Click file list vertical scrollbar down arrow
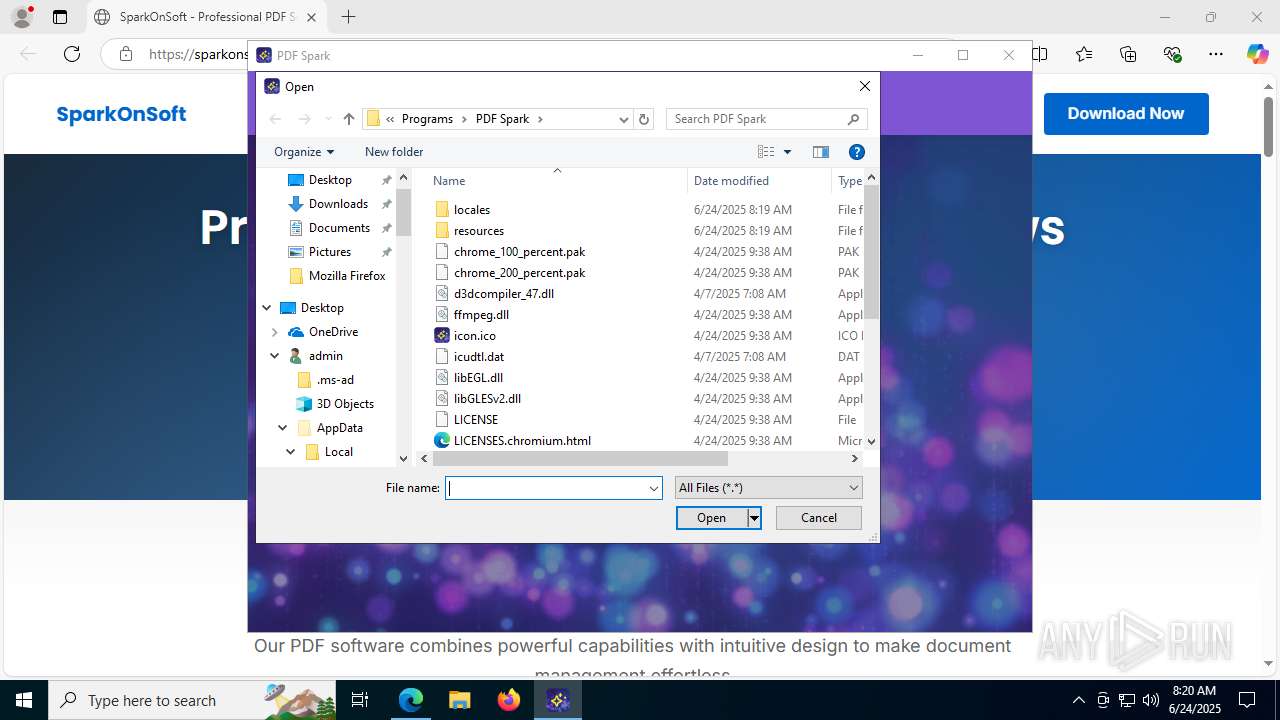1280x720 pixels. (x=871, y=441)
